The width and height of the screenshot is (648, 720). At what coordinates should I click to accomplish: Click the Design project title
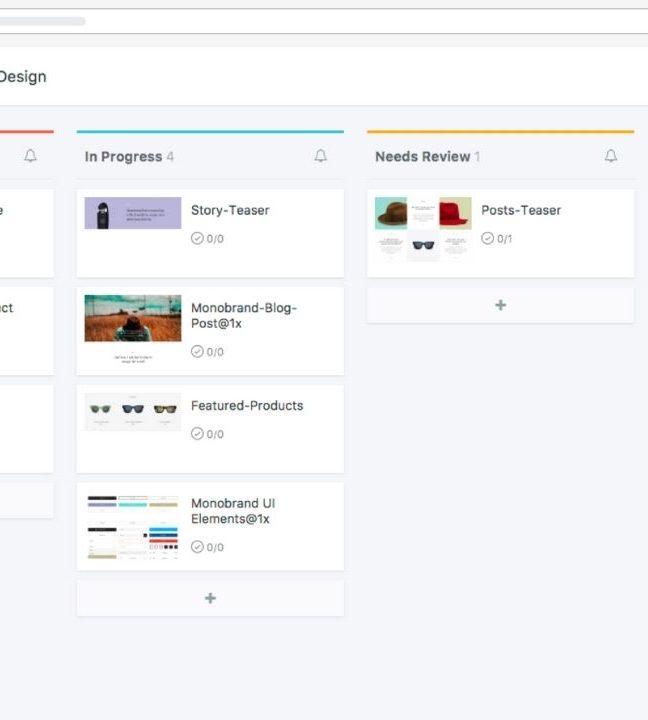(x=23, y=77)
